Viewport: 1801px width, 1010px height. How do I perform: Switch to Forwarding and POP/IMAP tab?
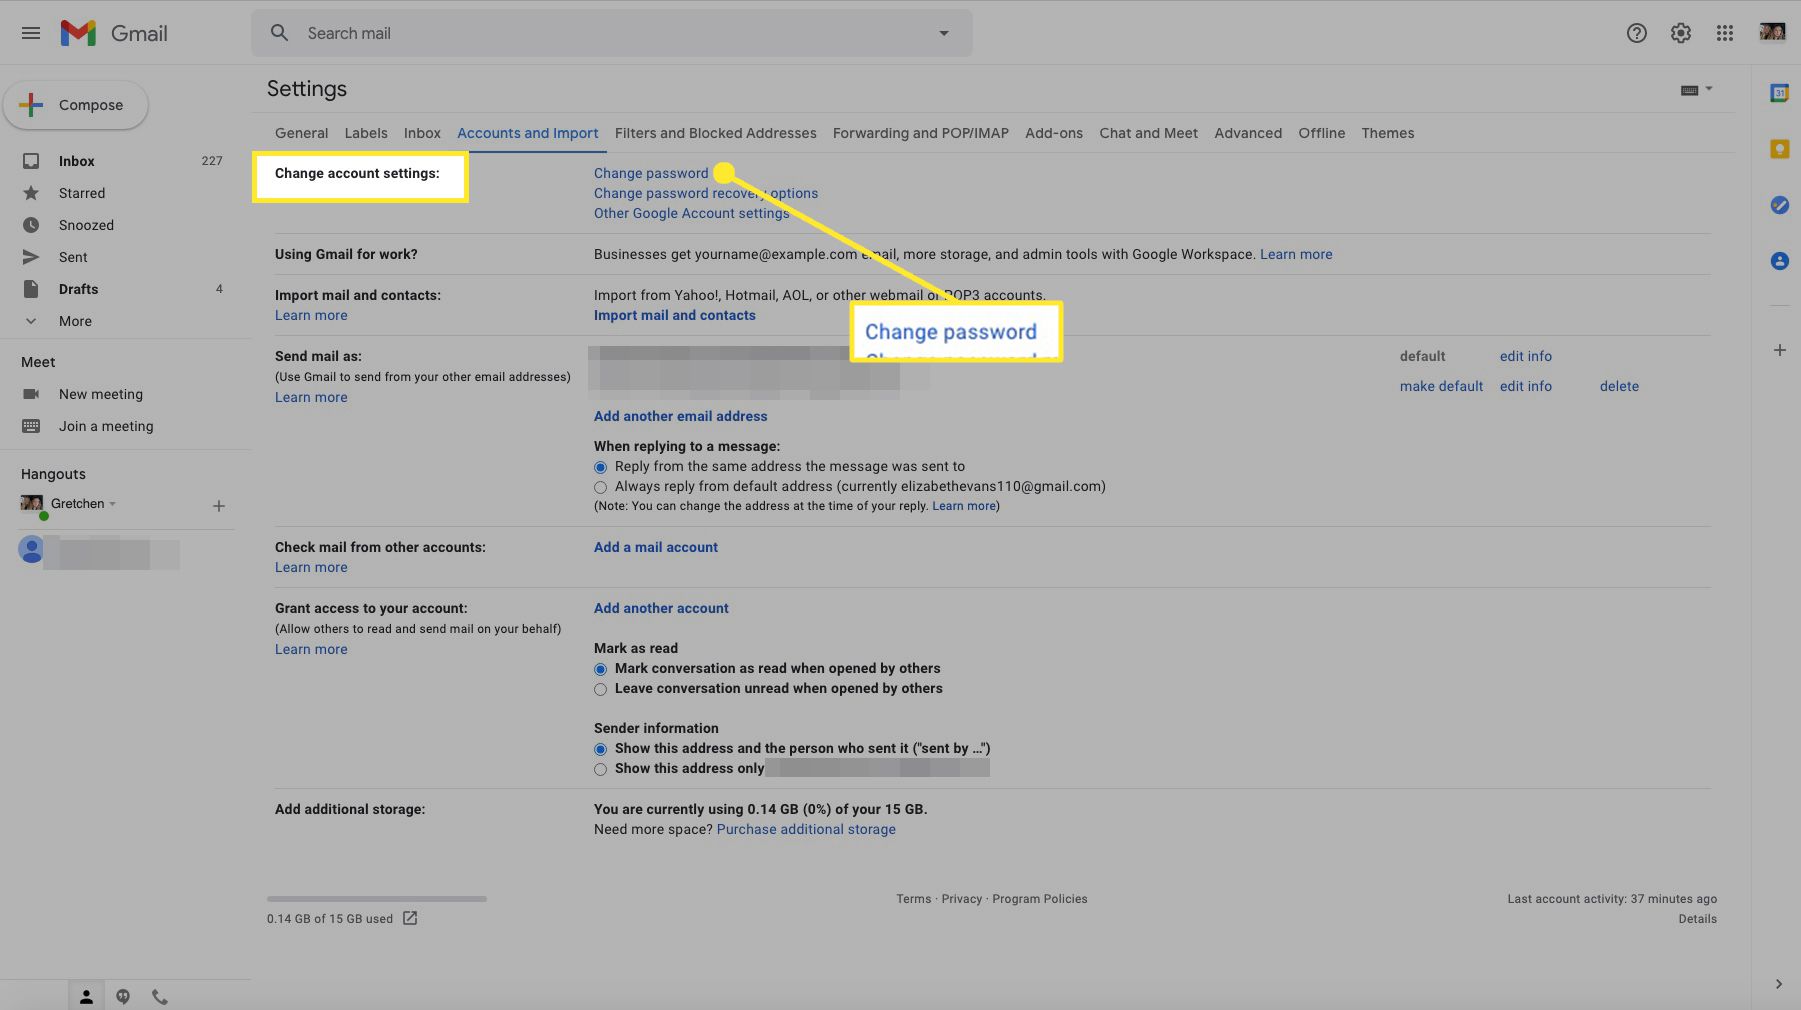[x=920, y=133]
